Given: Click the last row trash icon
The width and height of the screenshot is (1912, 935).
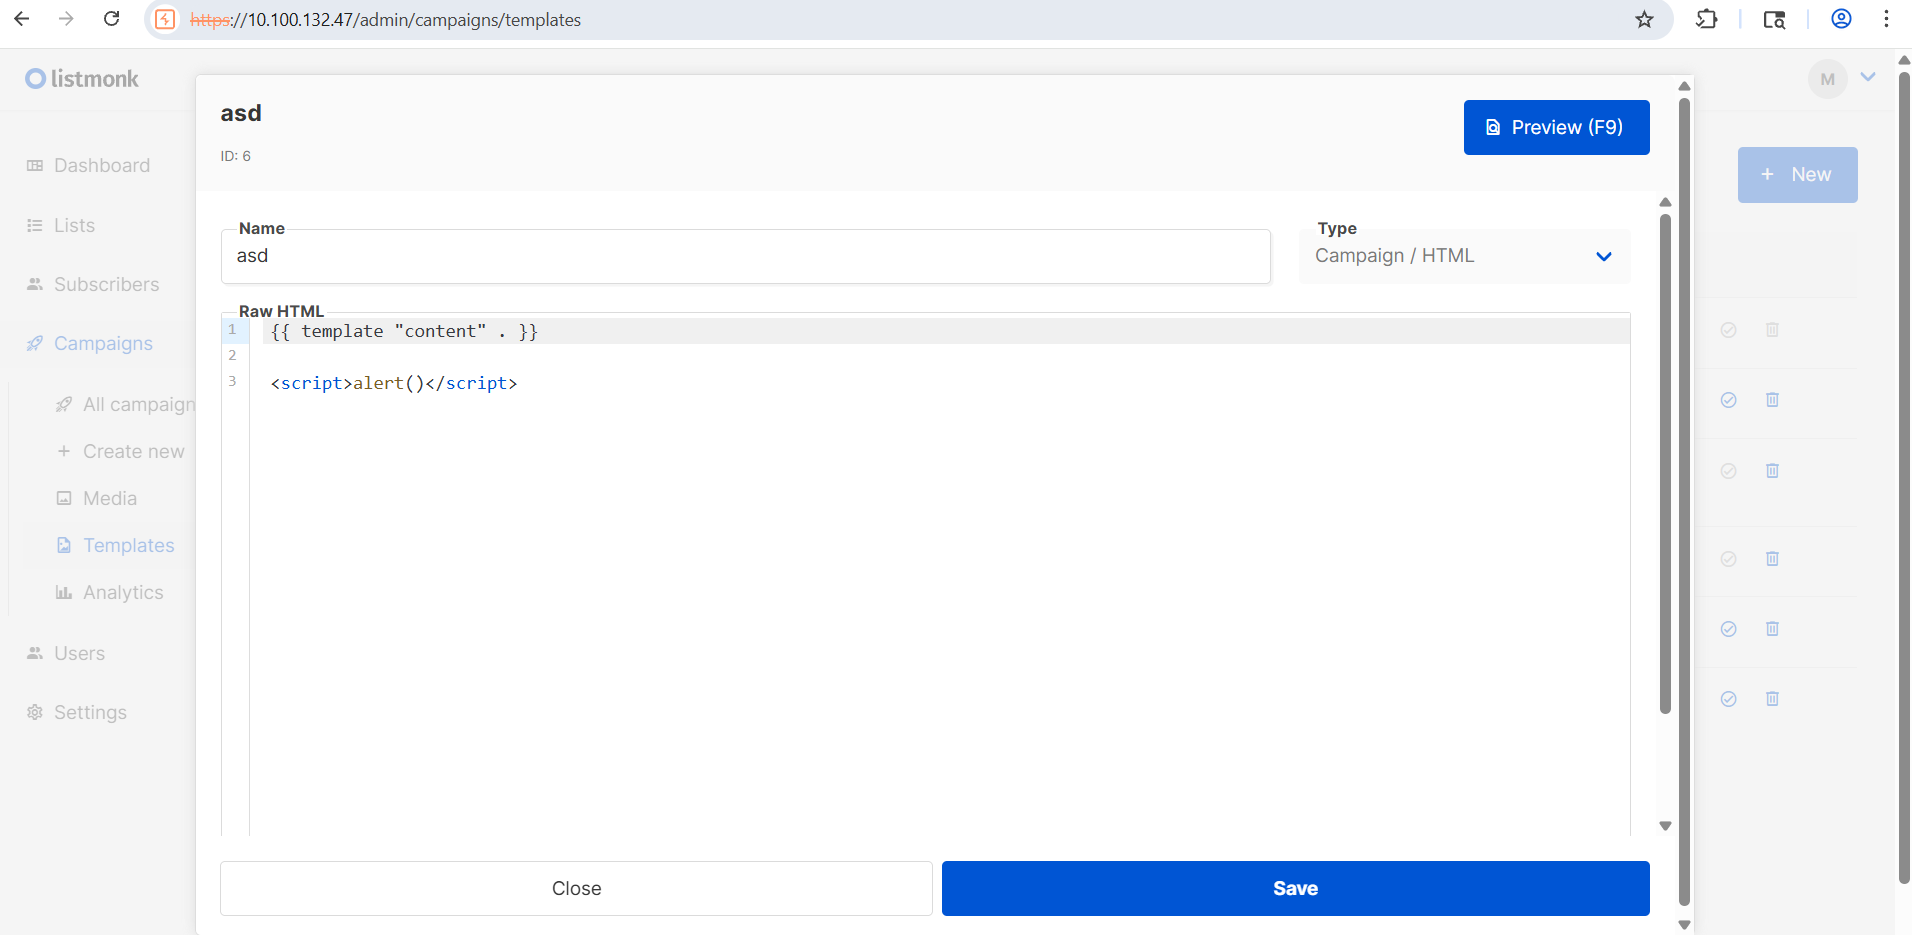Looking at the screenshot, I should pos(1772,699).
